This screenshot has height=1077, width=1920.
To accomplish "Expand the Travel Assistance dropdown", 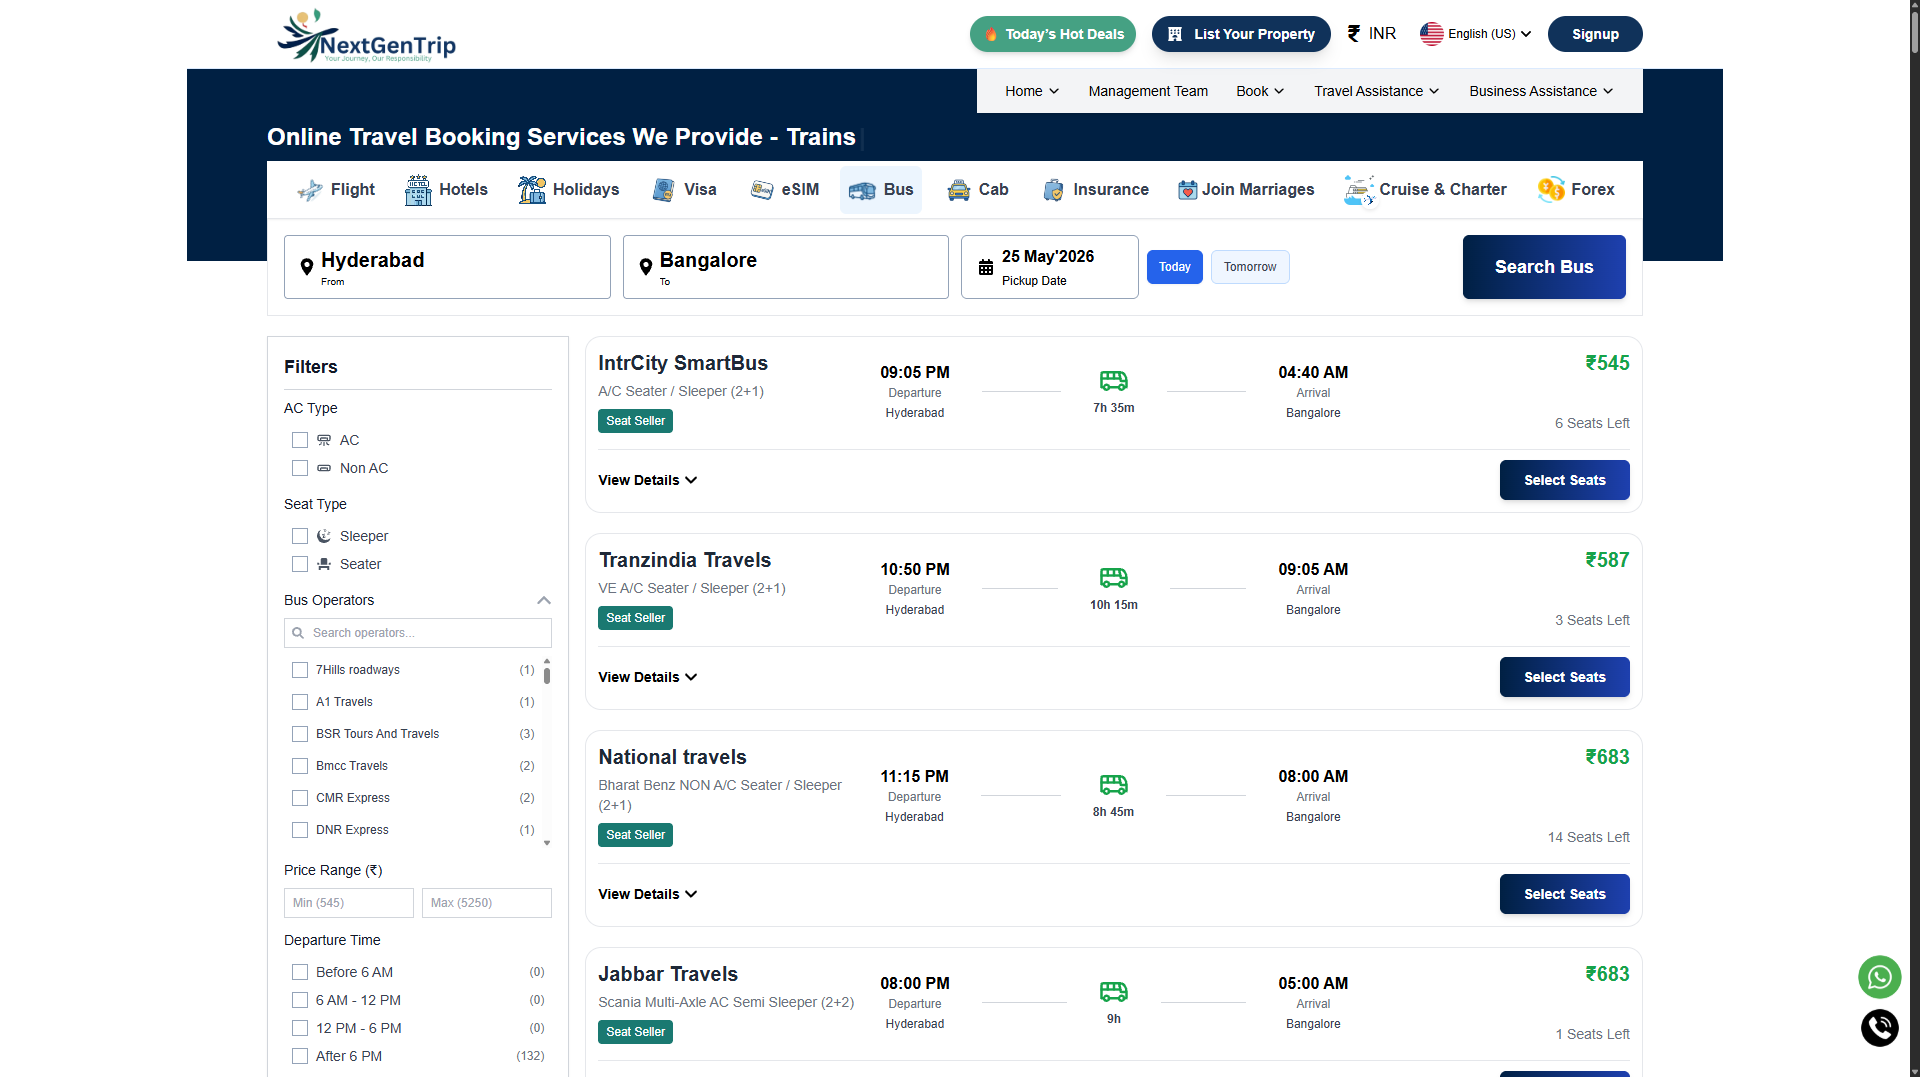I will coord(1377,91).
